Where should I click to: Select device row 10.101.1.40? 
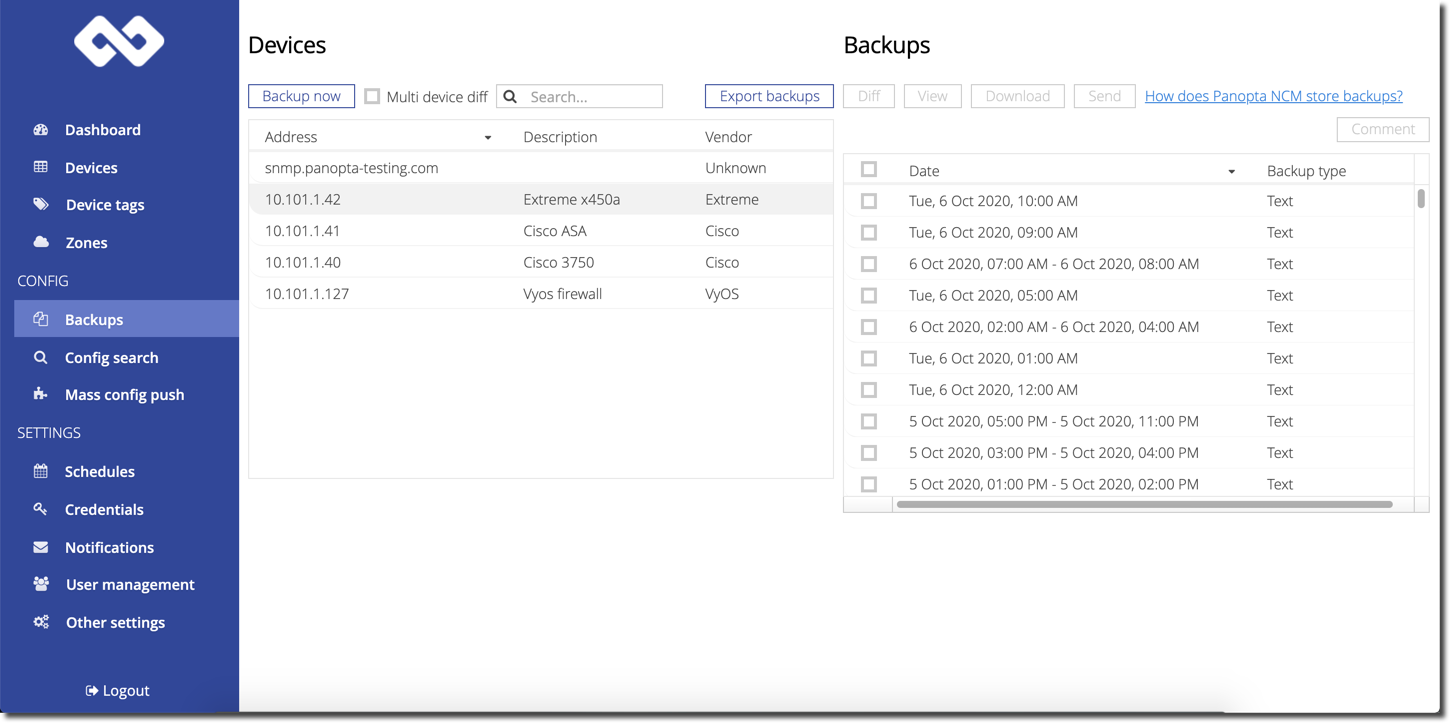pos(541,262)
